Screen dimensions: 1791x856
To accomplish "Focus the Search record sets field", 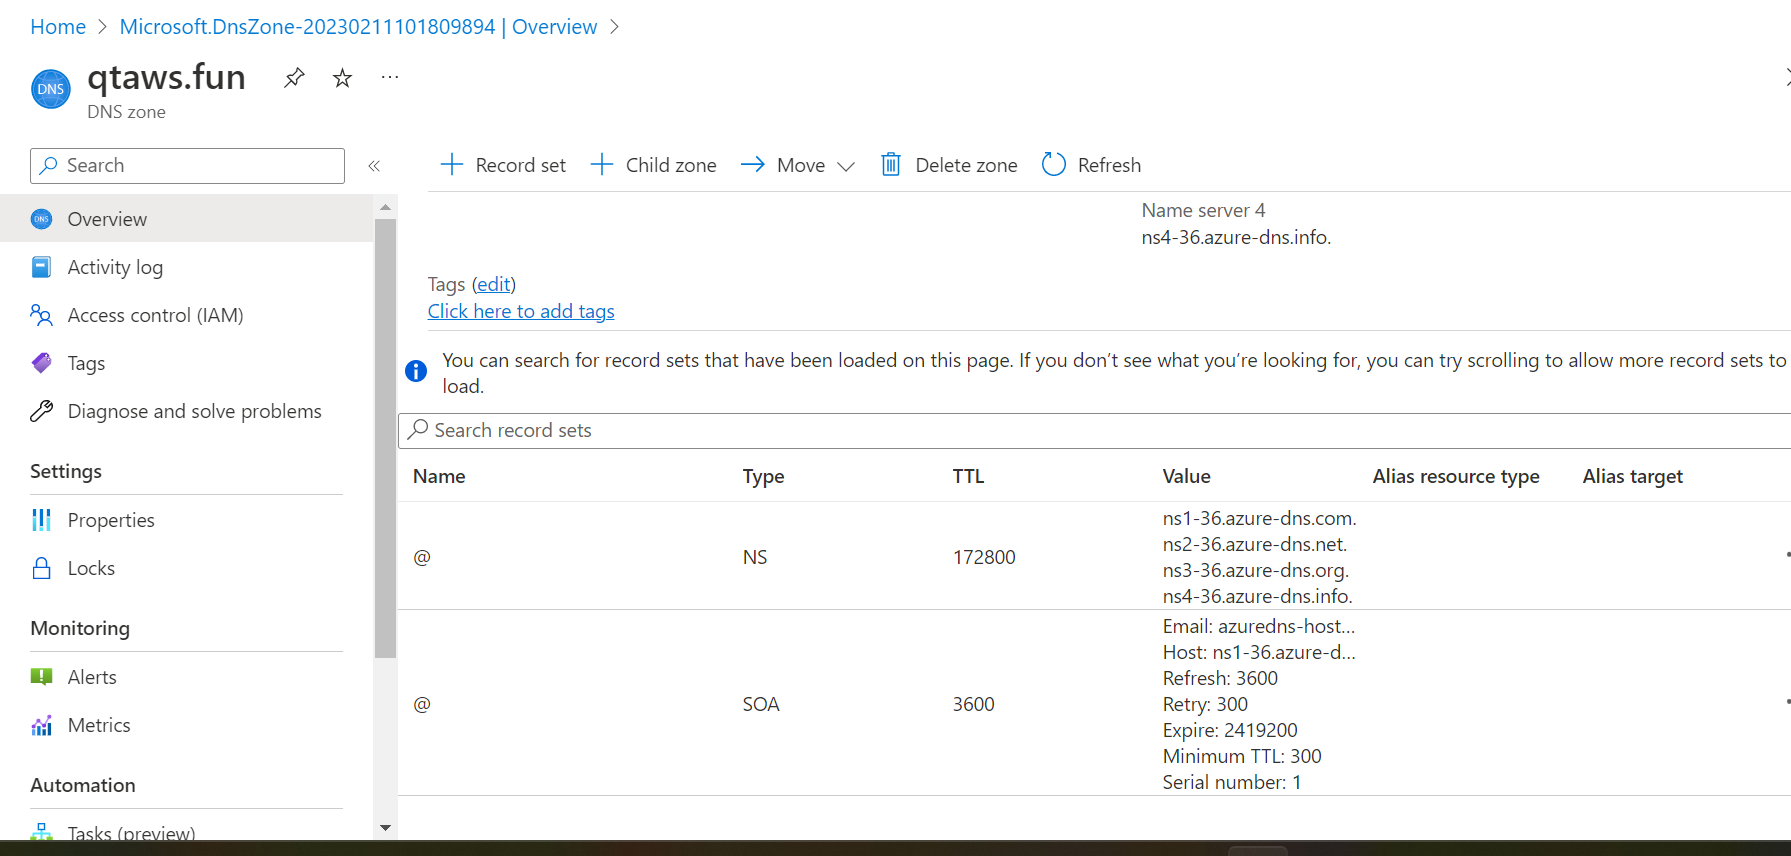I will coord(1000,430).
